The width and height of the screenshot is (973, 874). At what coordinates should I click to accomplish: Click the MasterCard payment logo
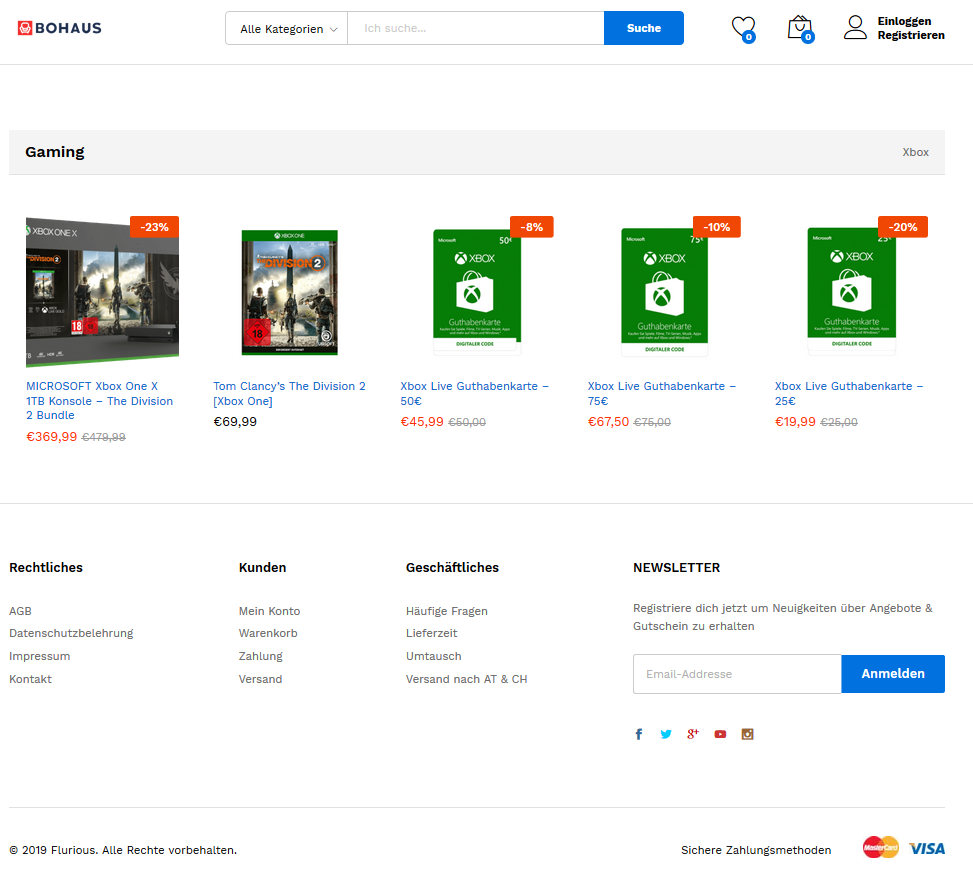881,847
